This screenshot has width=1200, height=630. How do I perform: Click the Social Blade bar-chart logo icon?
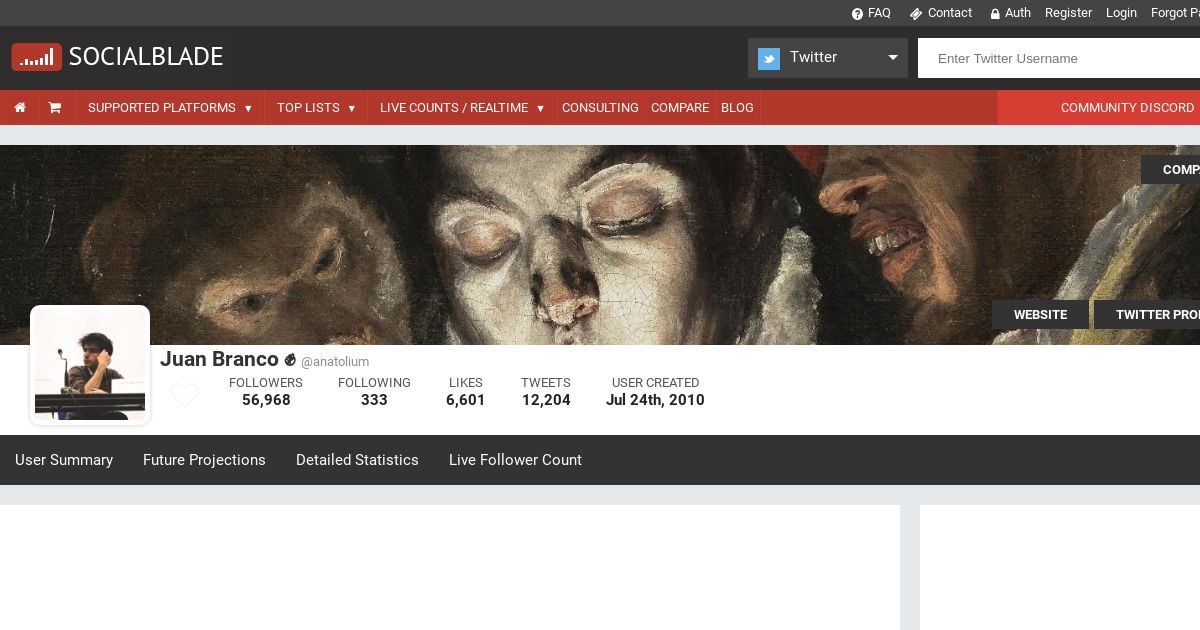(37, 57)
